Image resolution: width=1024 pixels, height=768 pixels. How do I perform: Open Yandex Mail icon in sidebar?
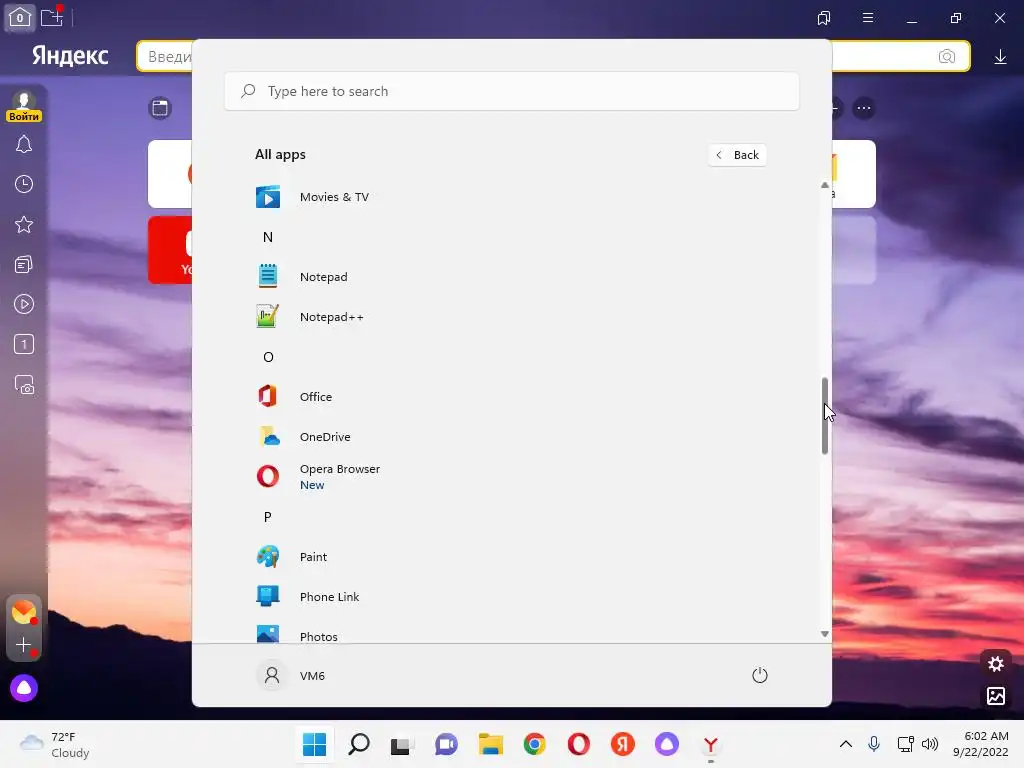tap(24, 613)
